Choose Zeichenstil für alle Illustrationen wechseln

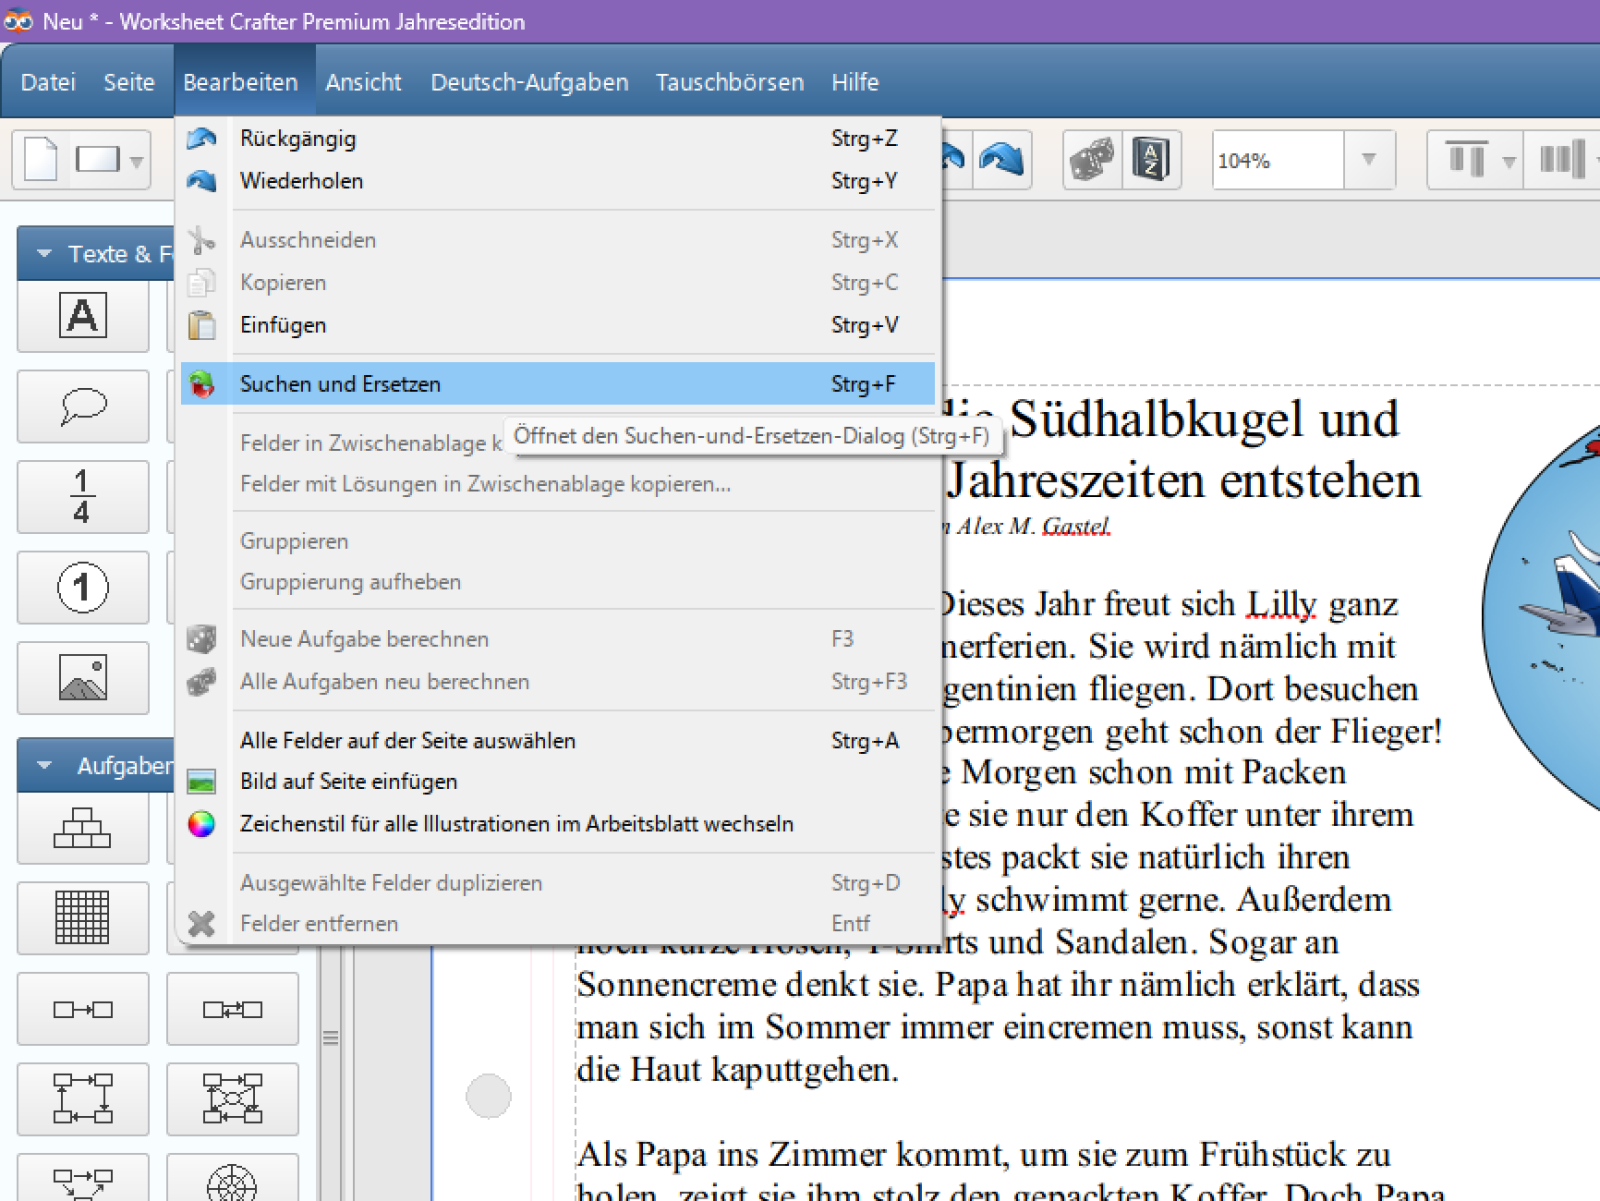click(x=516, y=824)
